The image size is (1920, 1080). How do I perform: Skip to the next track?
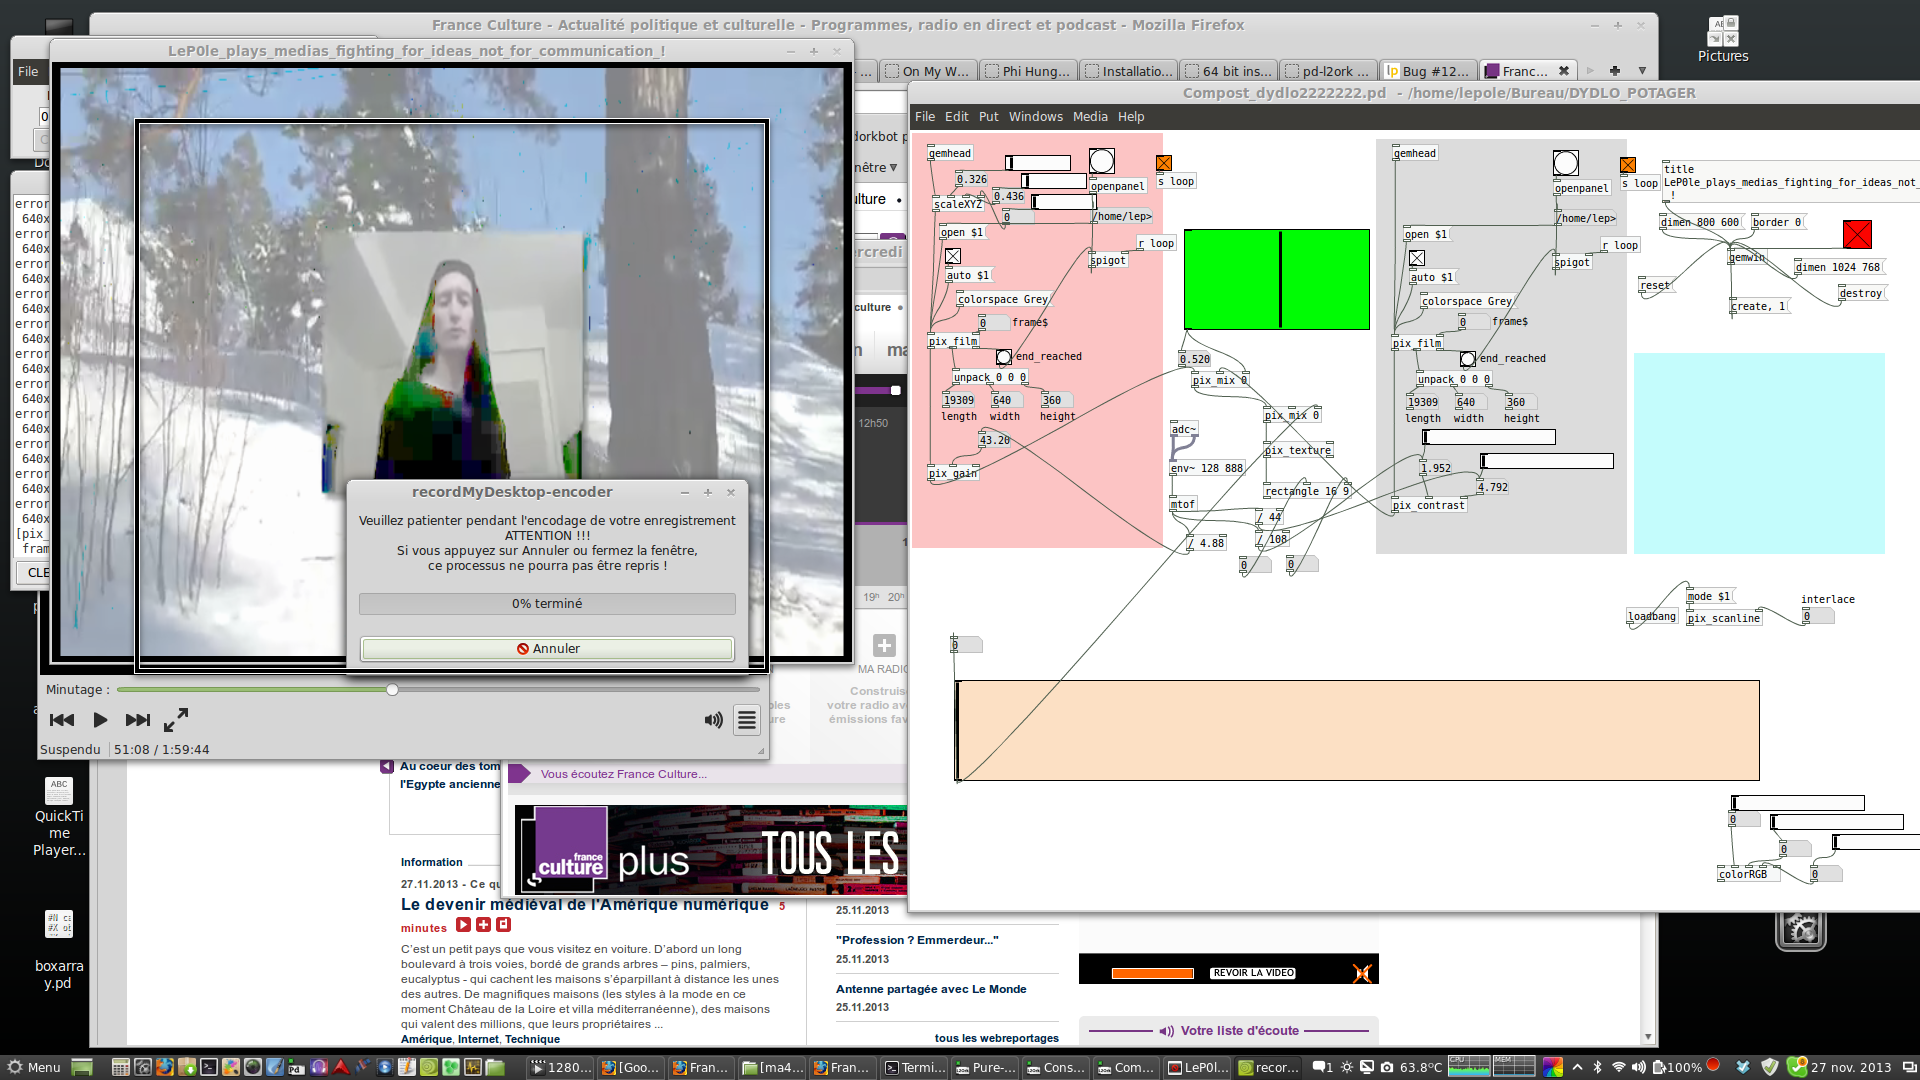point(138,720)
